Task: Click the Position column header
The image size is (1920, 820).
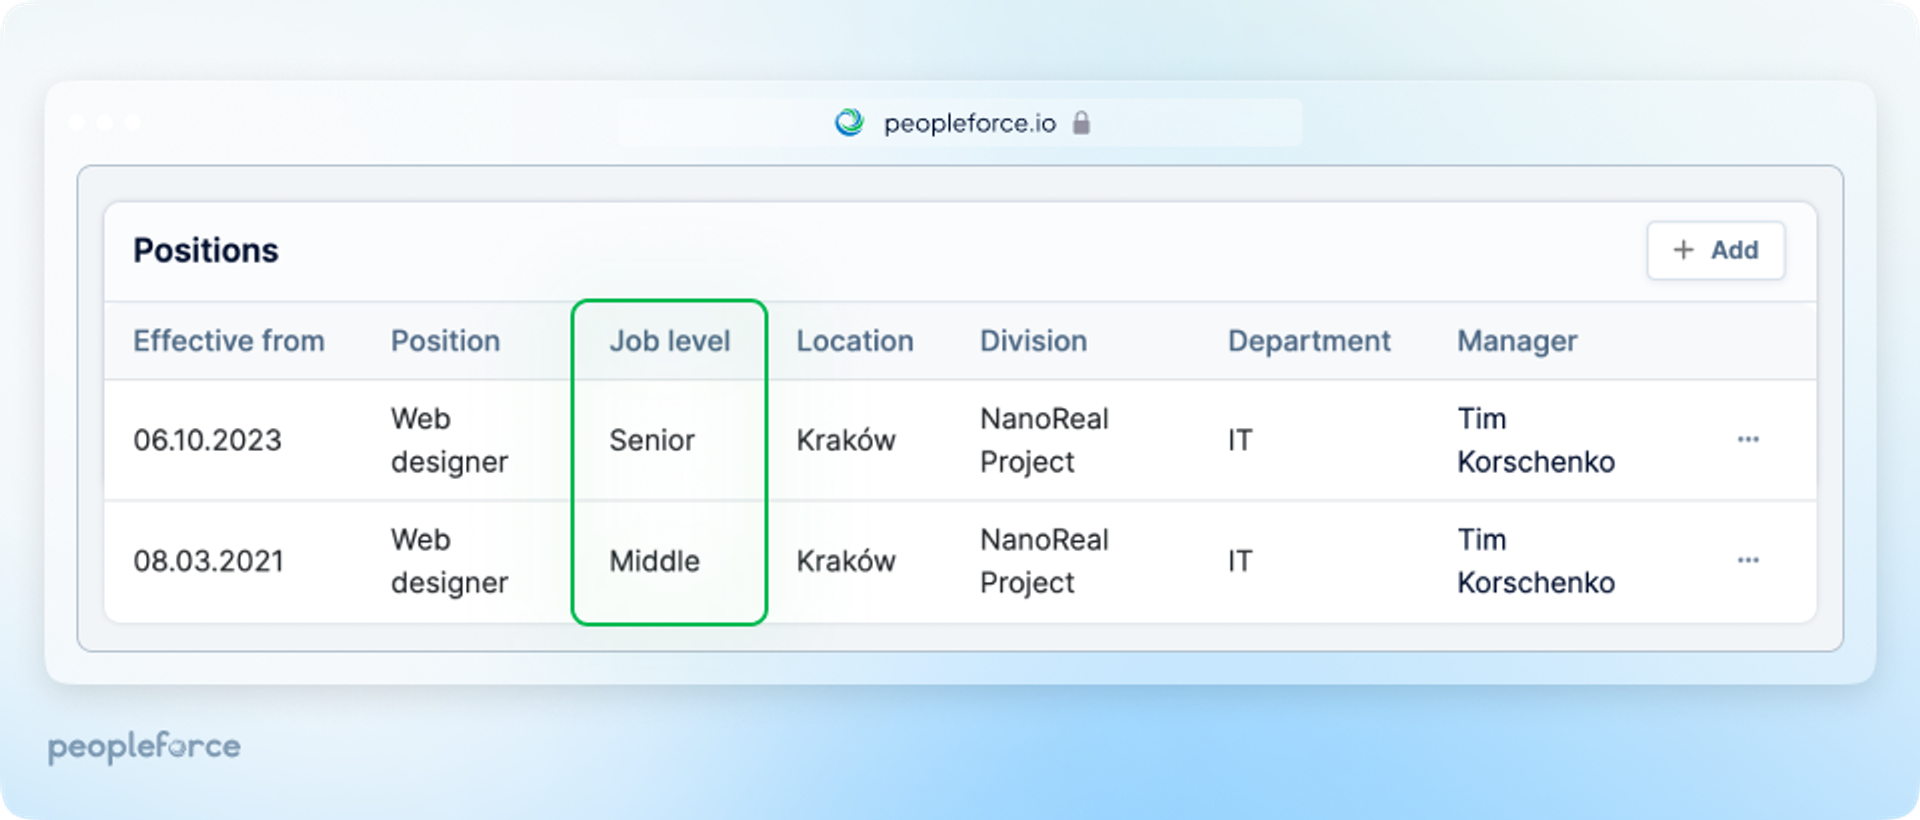Action: (445, 341)
